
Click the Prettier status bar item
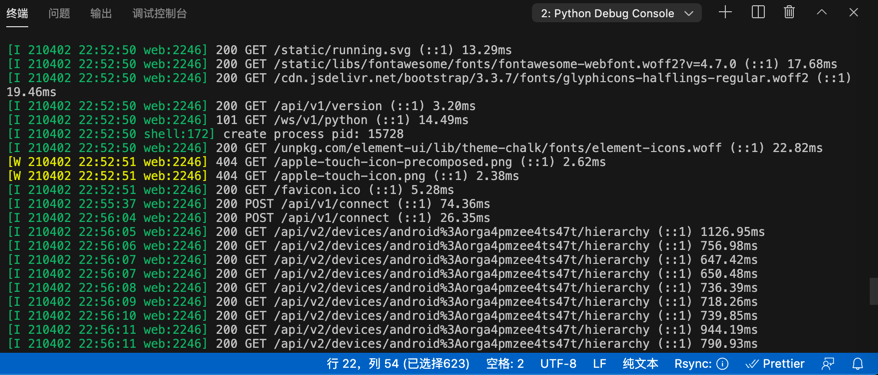coord(775,364)
